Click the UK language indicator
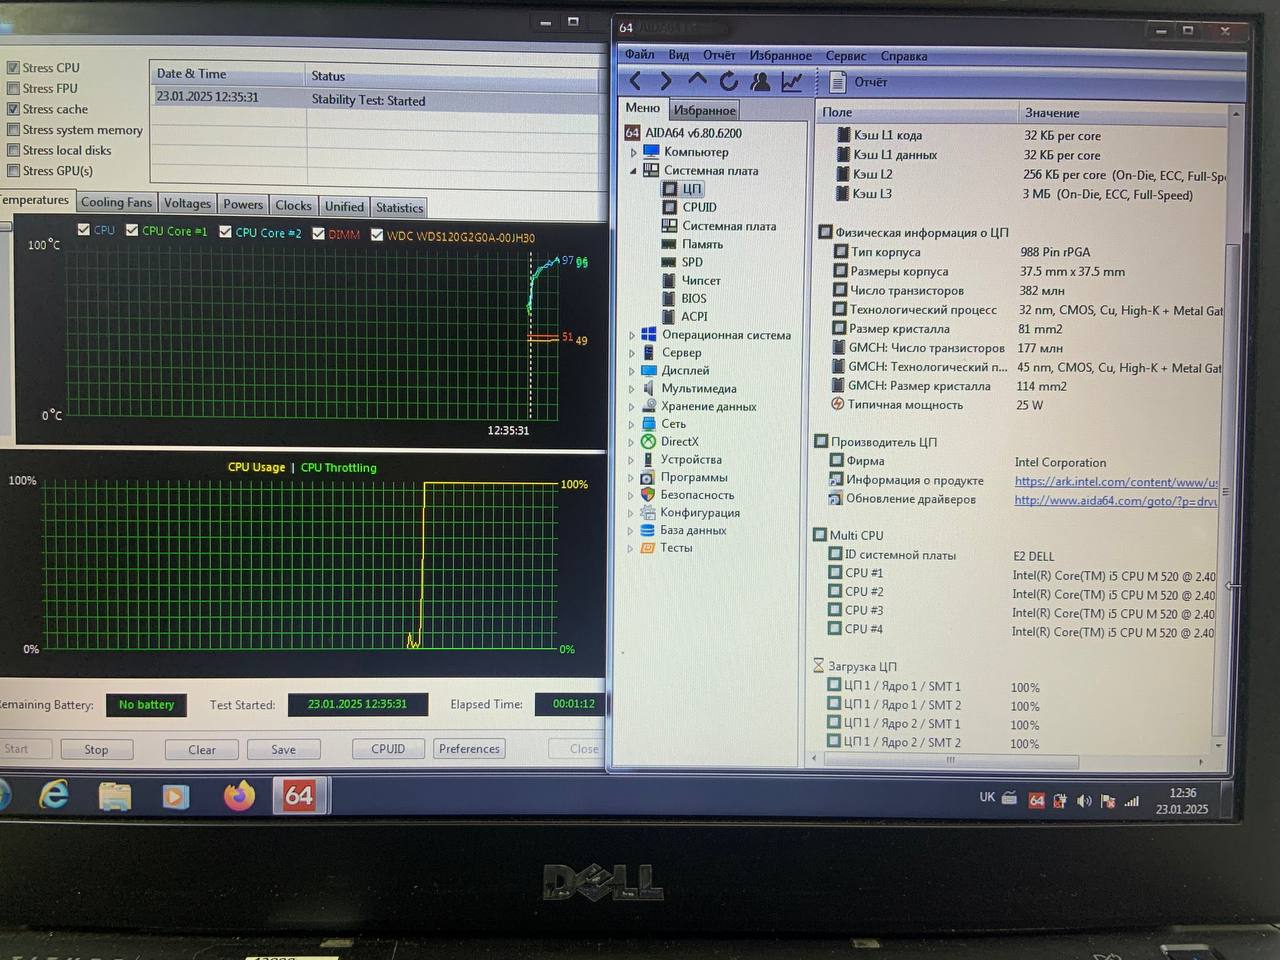Screen dimensions: 1280x960 (987, 797)
